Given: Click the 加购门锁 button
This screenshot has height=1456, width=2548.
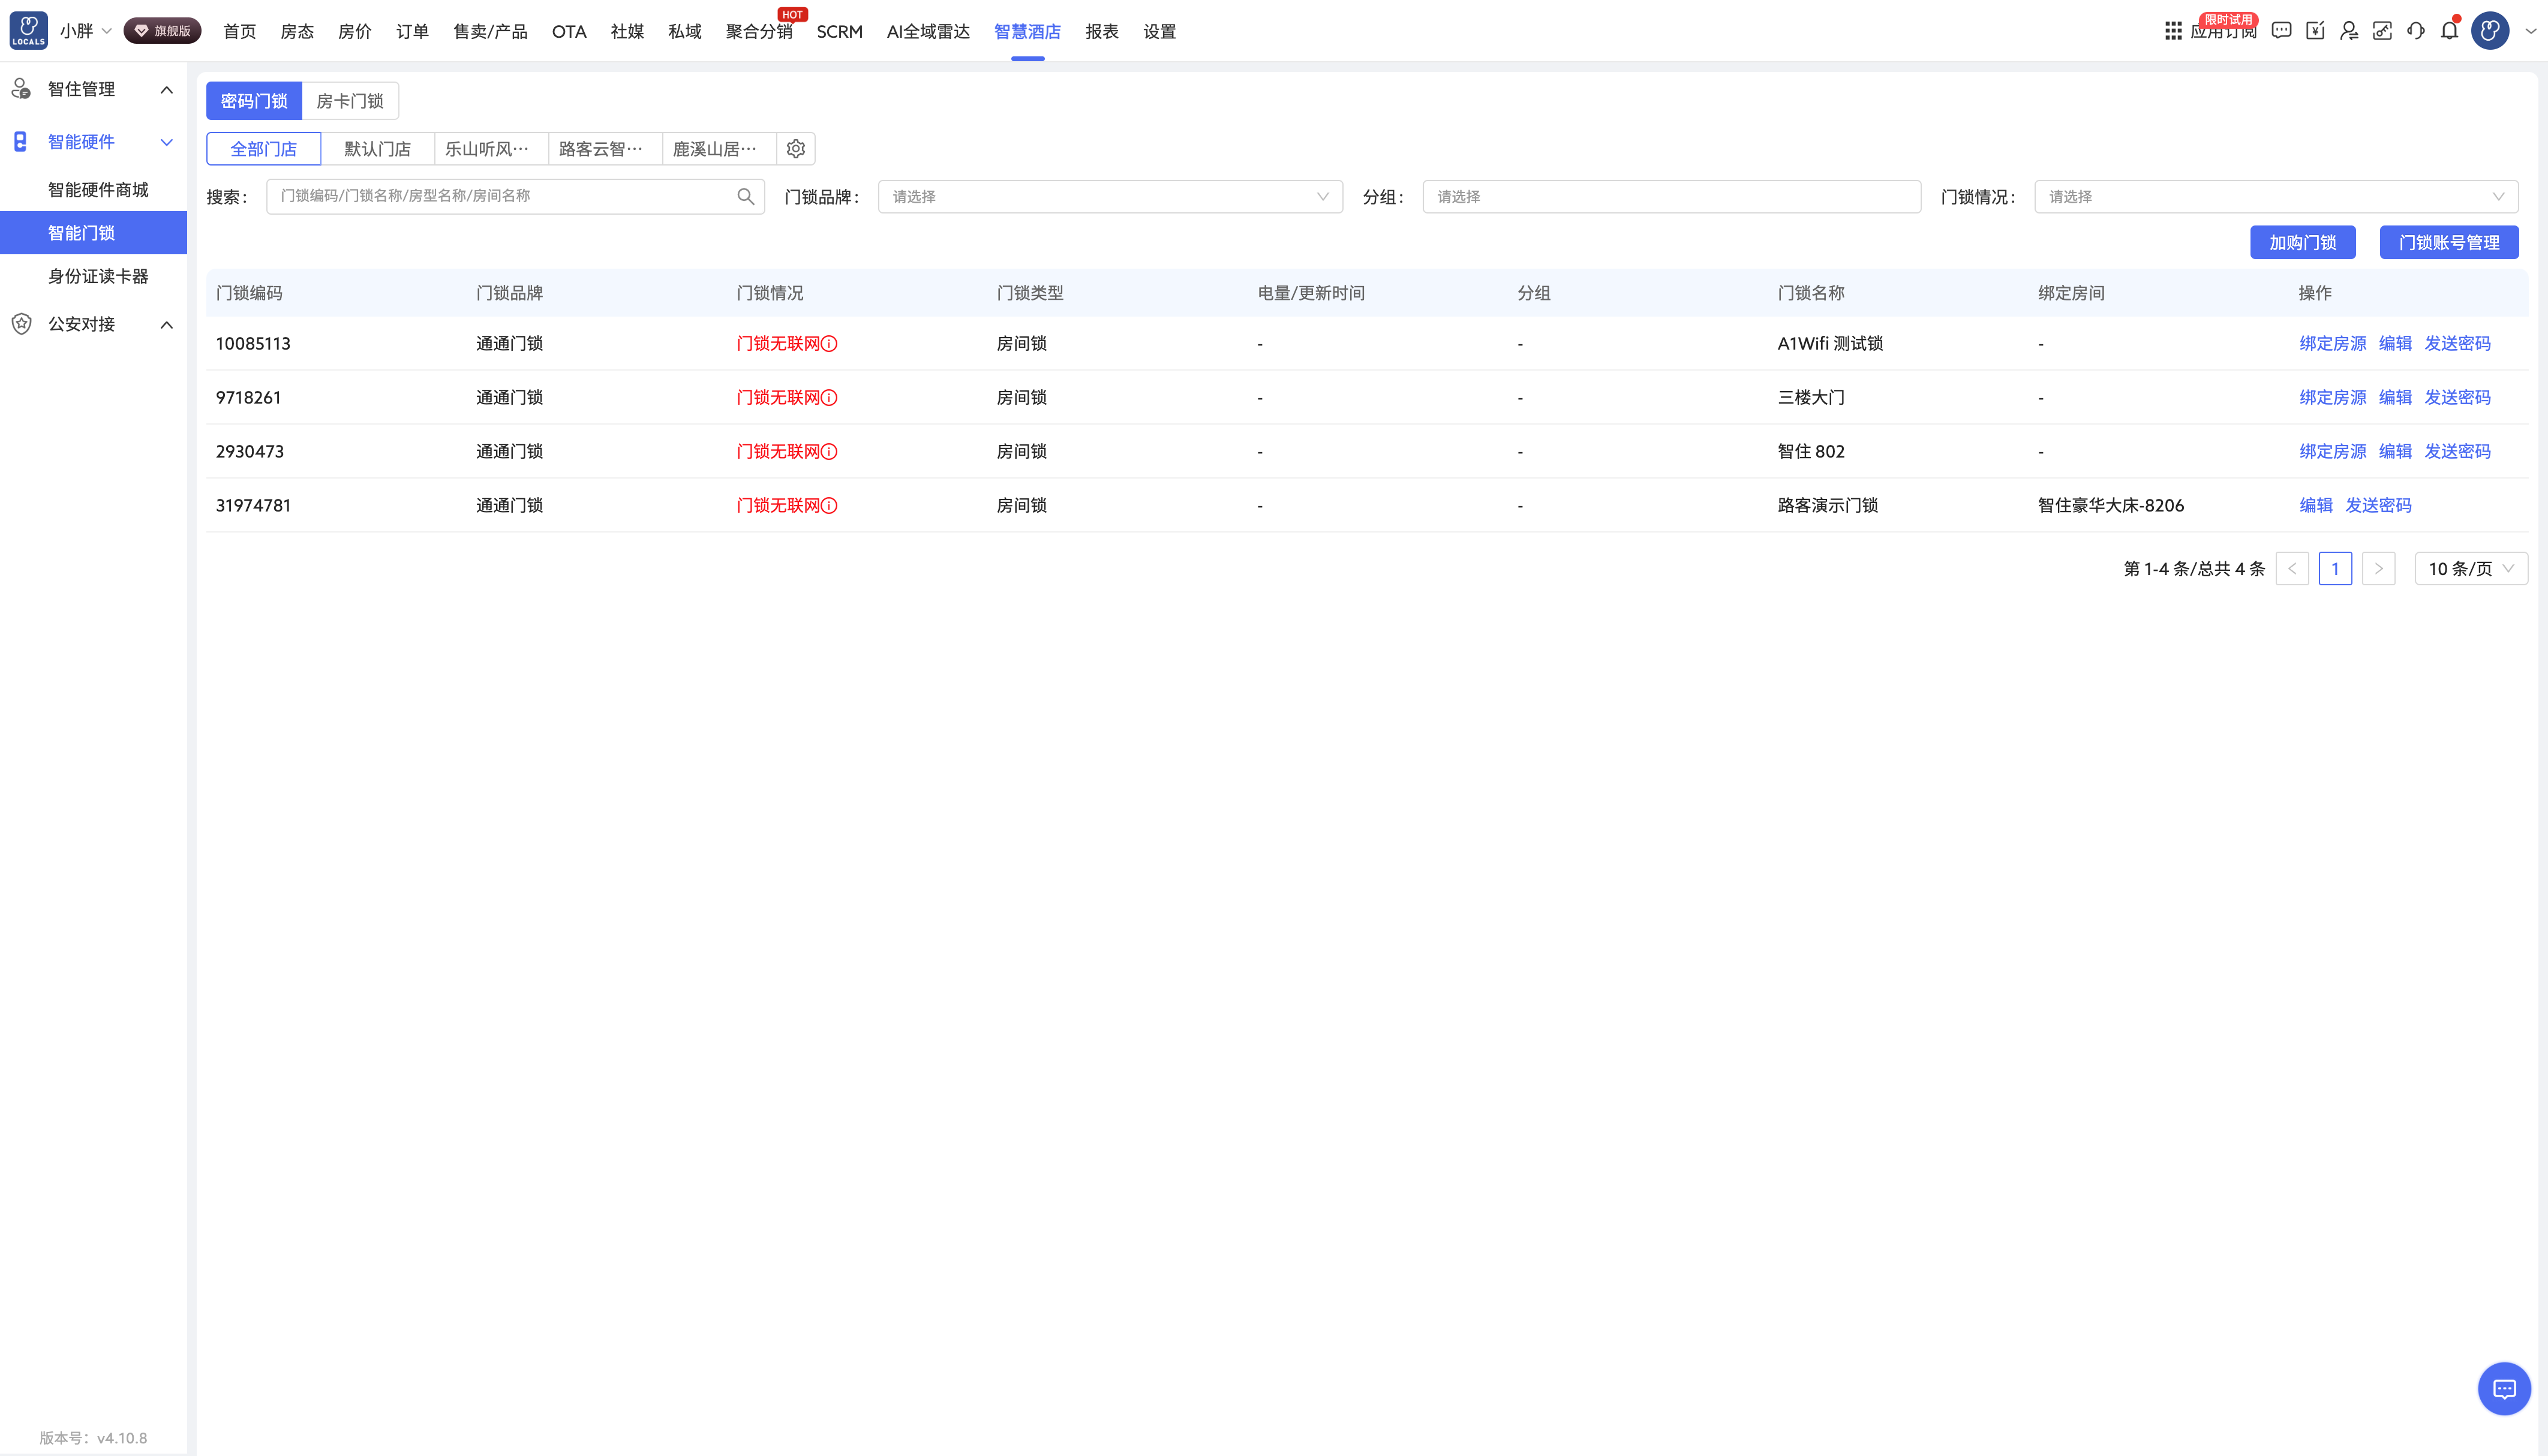Looking at the screenshot, I should tap(2303, 243).
